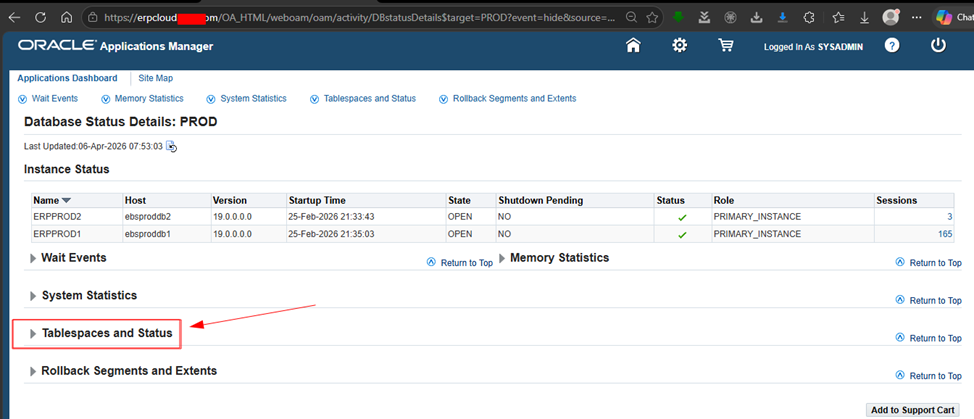974x419 pixels.
Task: Open the settings gear icon in header
Action: pyautogui.click(x=680, y=46)
